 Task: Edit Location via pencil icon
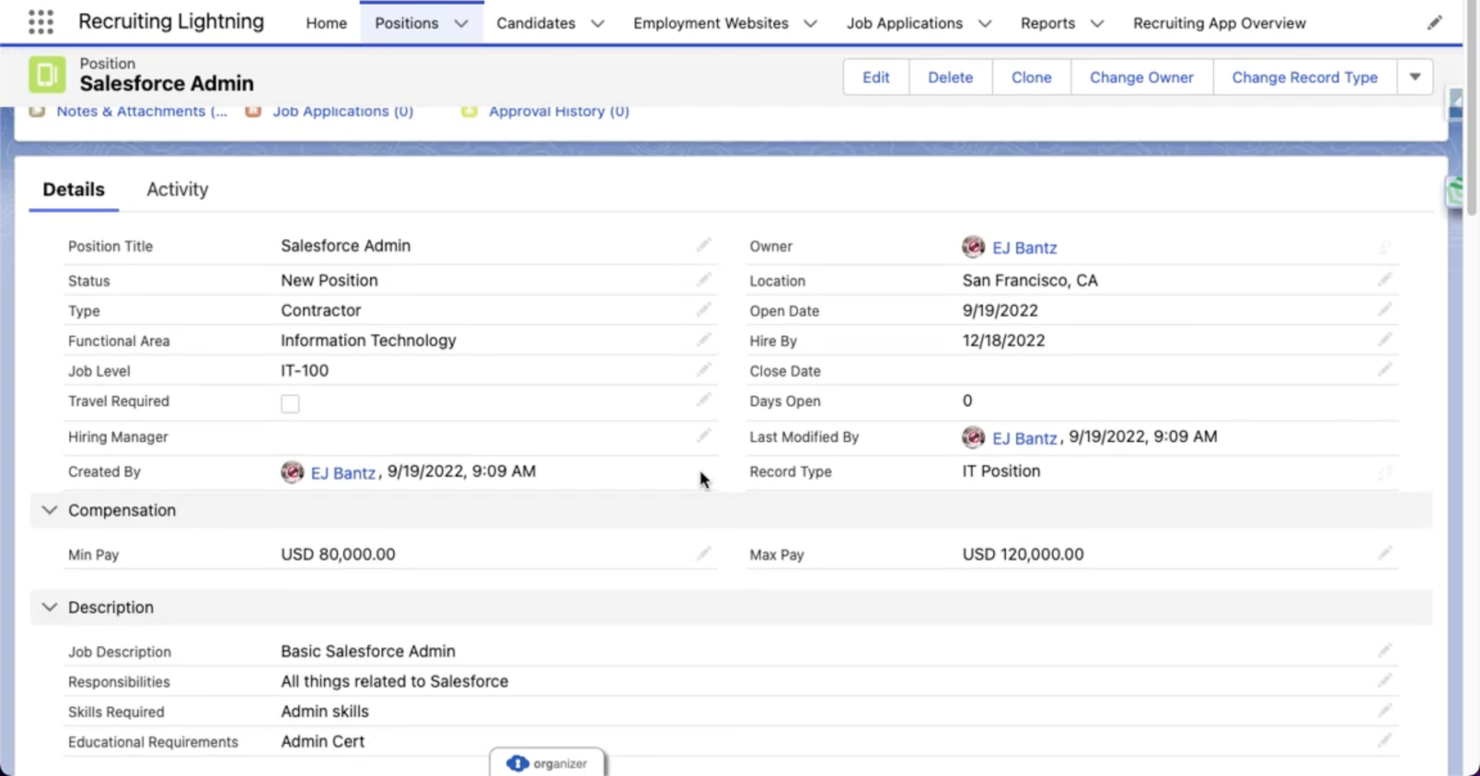click(x=1385, y=279)
